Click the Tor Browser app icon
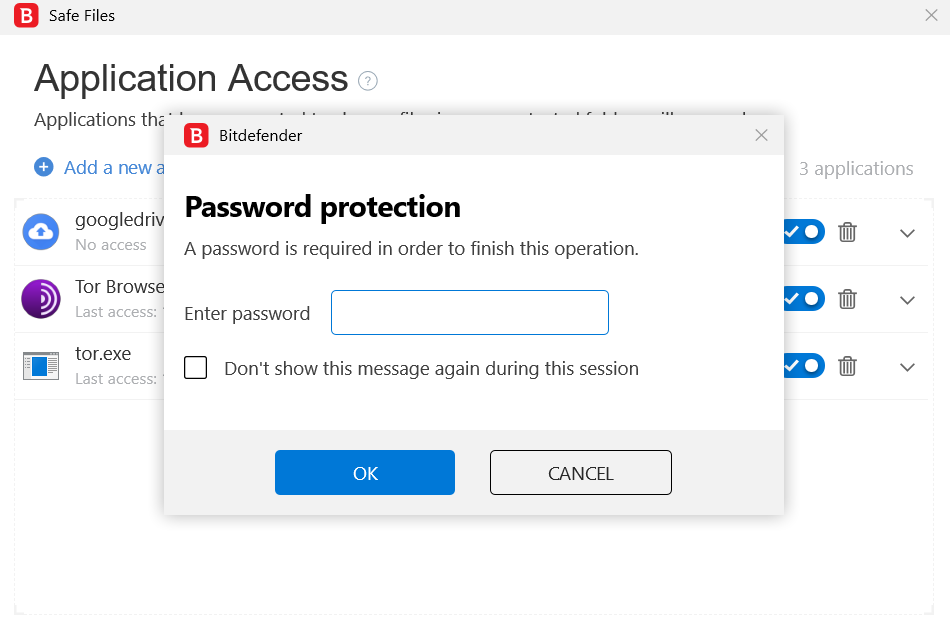This screenshot has height=630, width=950. click(x=41, y=298)
